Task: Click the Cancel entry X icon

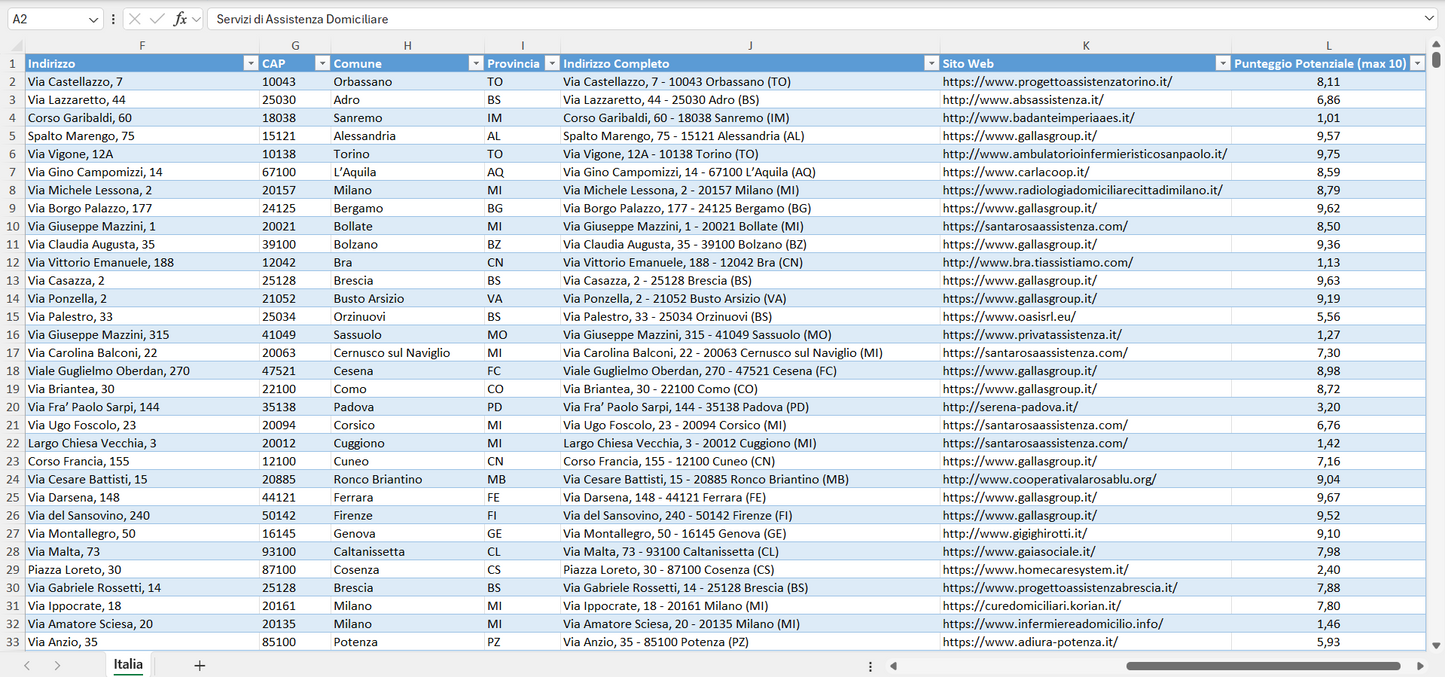Action: pos(135,19)
